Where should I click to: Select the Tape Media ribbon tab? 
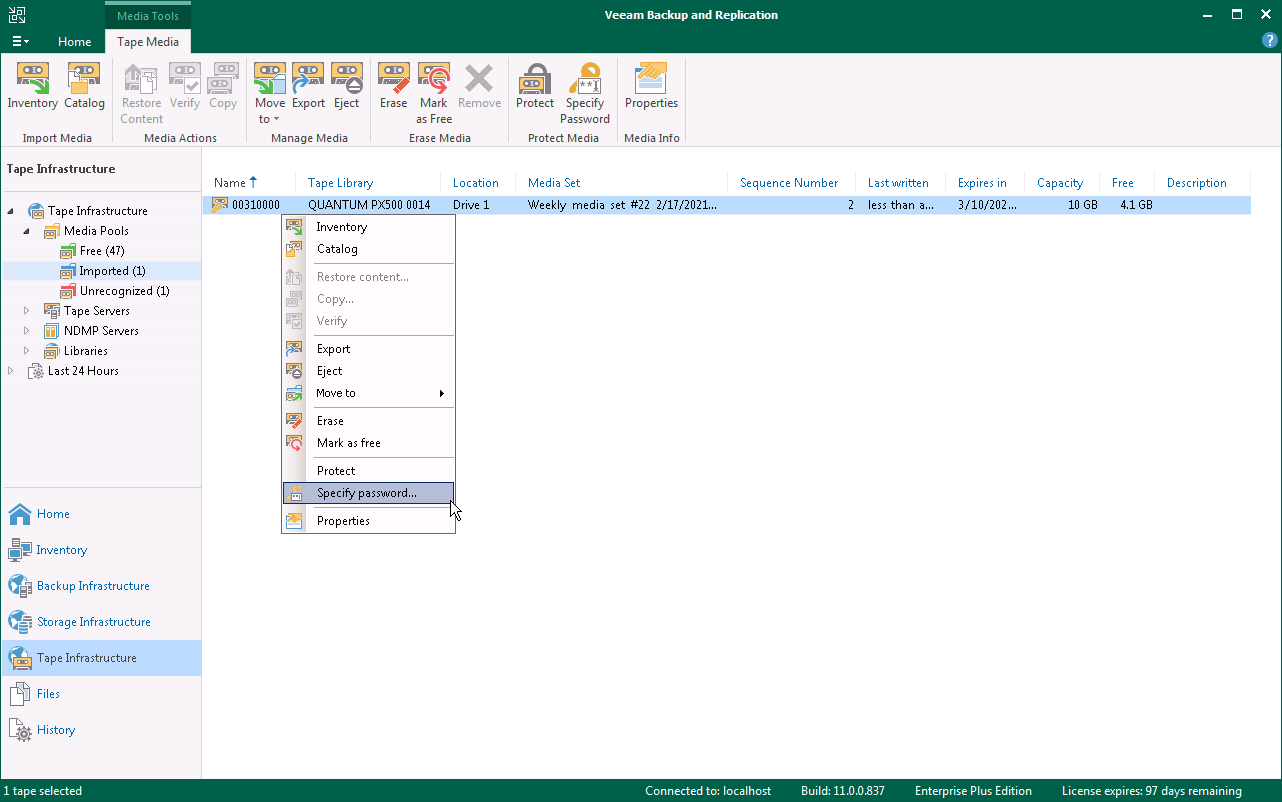tap(148, 42)
